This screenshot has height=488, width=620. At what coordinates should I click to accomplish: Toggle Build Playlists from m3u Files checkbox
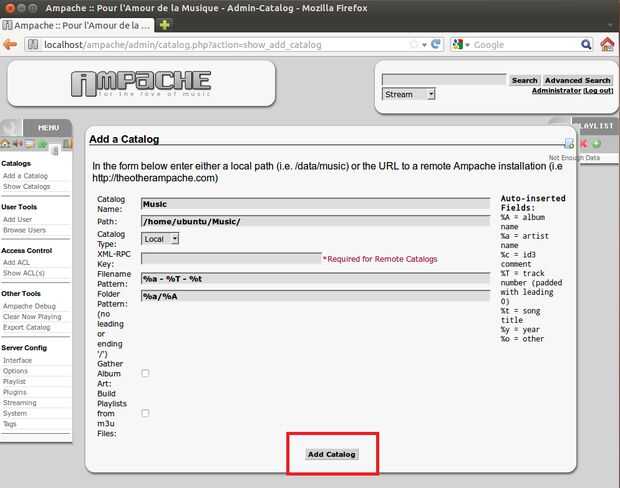coord(145,413)
